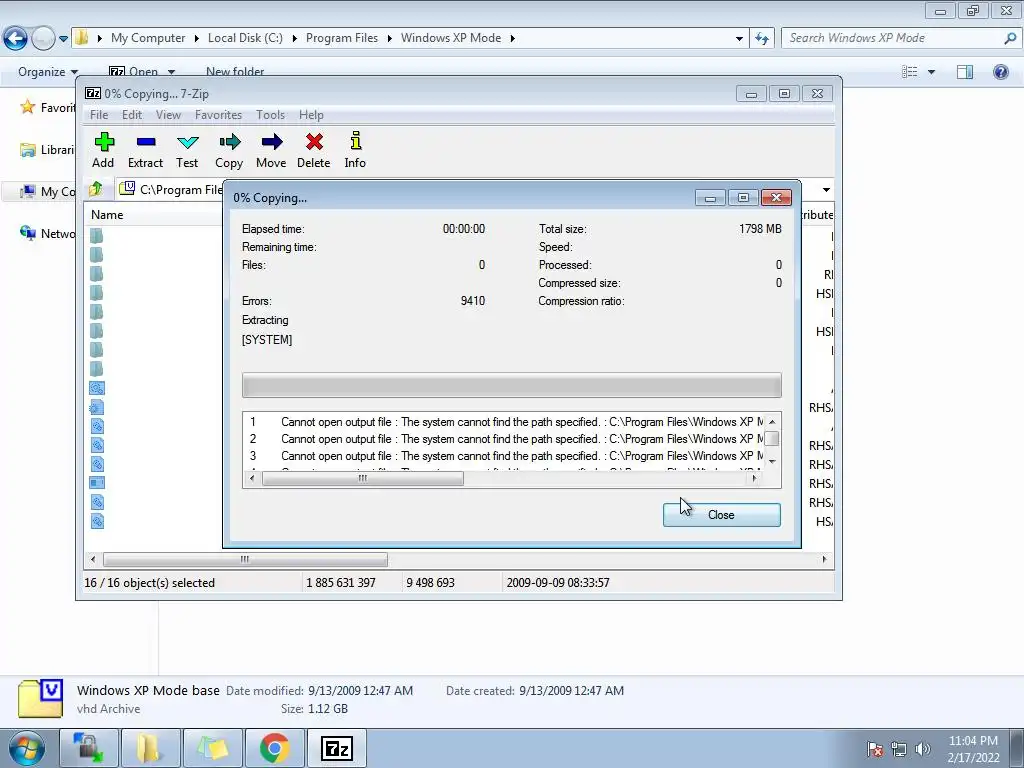Open the Libraries navigation item
The width and height of the screenshot is (1024, 768).
click(47, 150)
